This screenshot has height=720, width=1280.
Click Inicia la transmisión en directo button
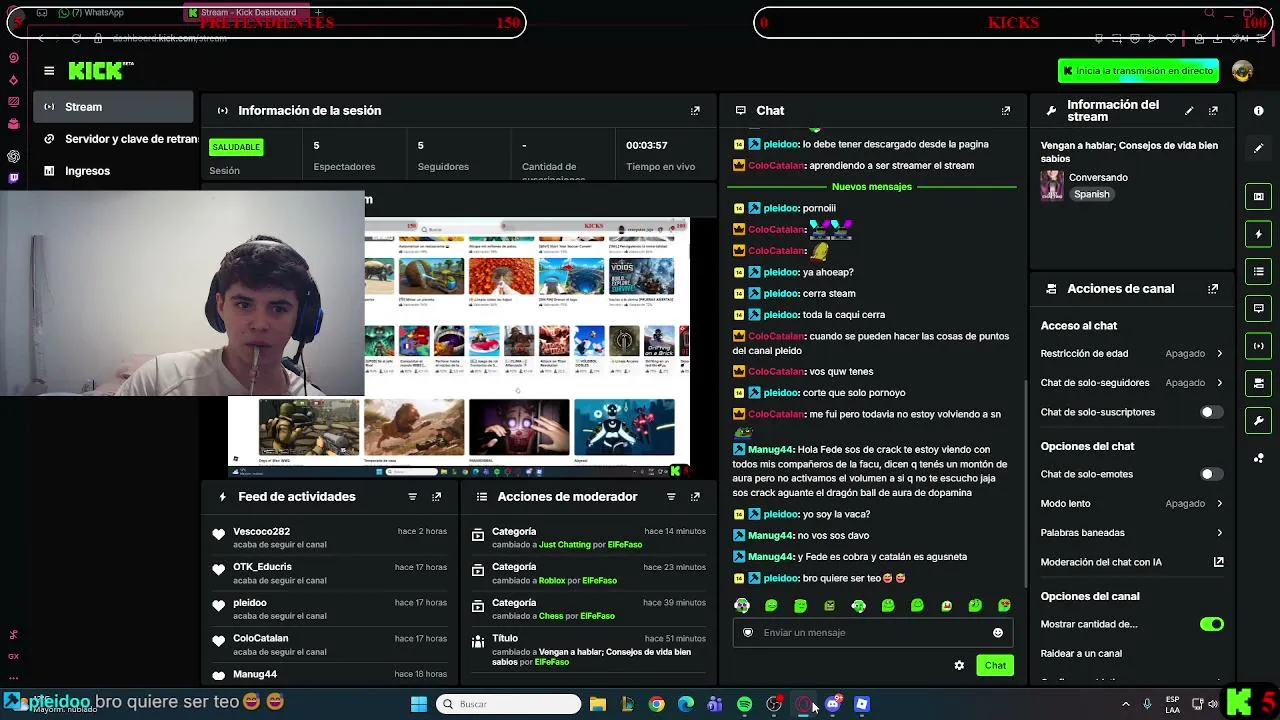point(1138,71)
